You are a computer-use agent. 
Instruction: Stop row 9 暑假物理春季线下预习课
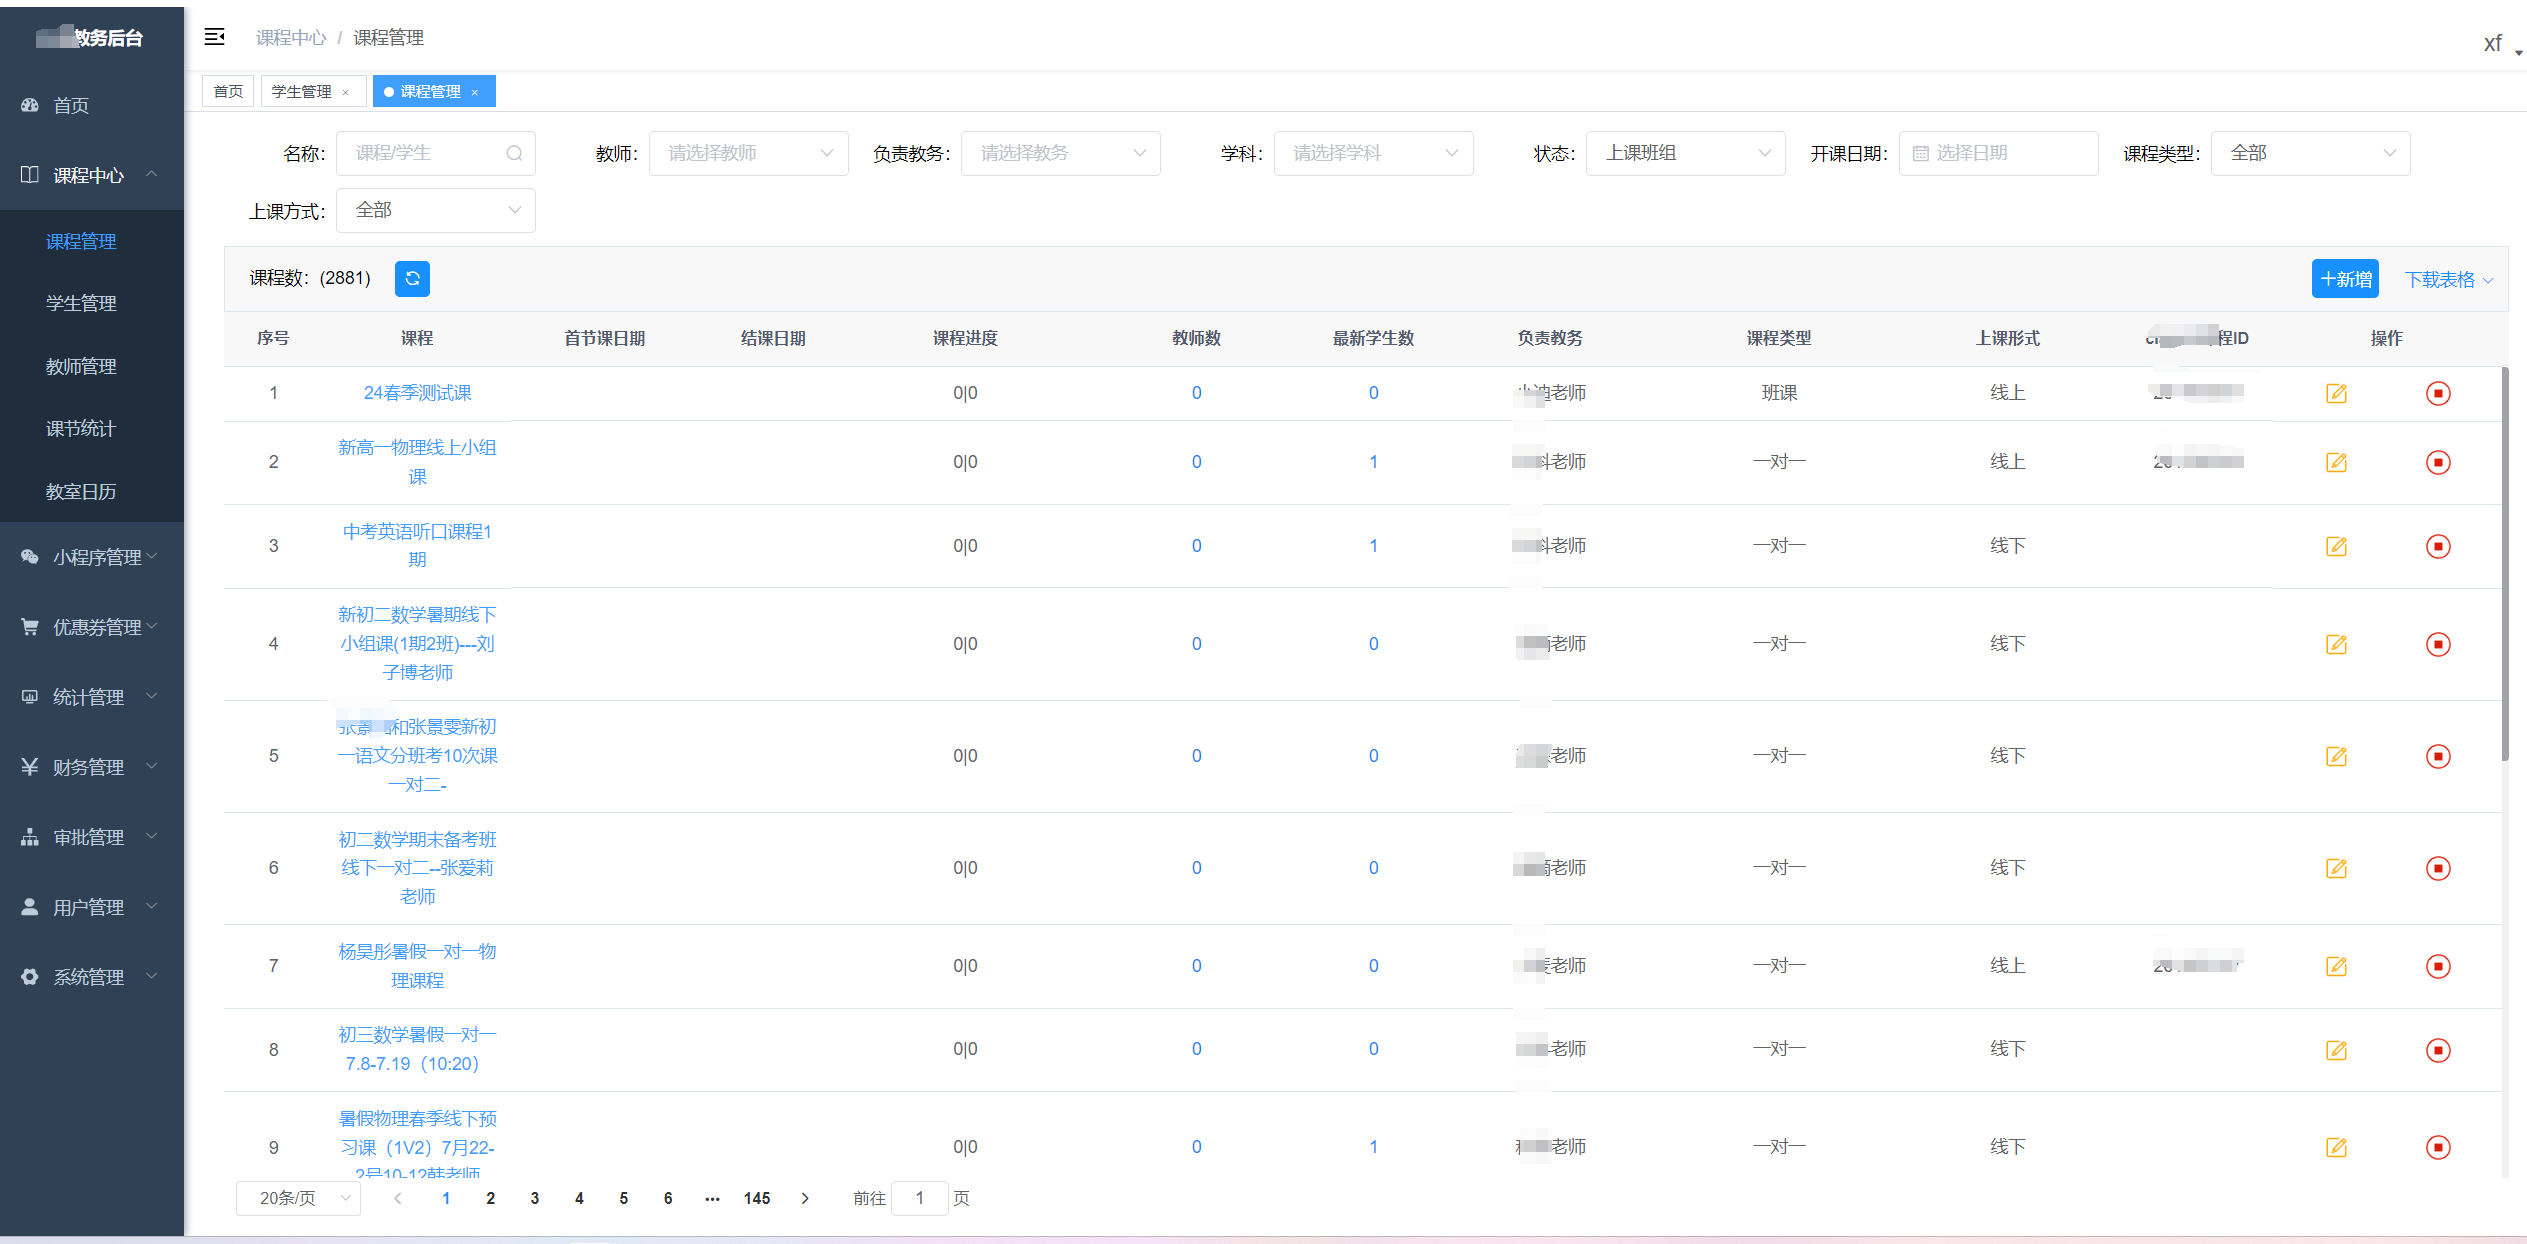click(x=2438, y=1147)
